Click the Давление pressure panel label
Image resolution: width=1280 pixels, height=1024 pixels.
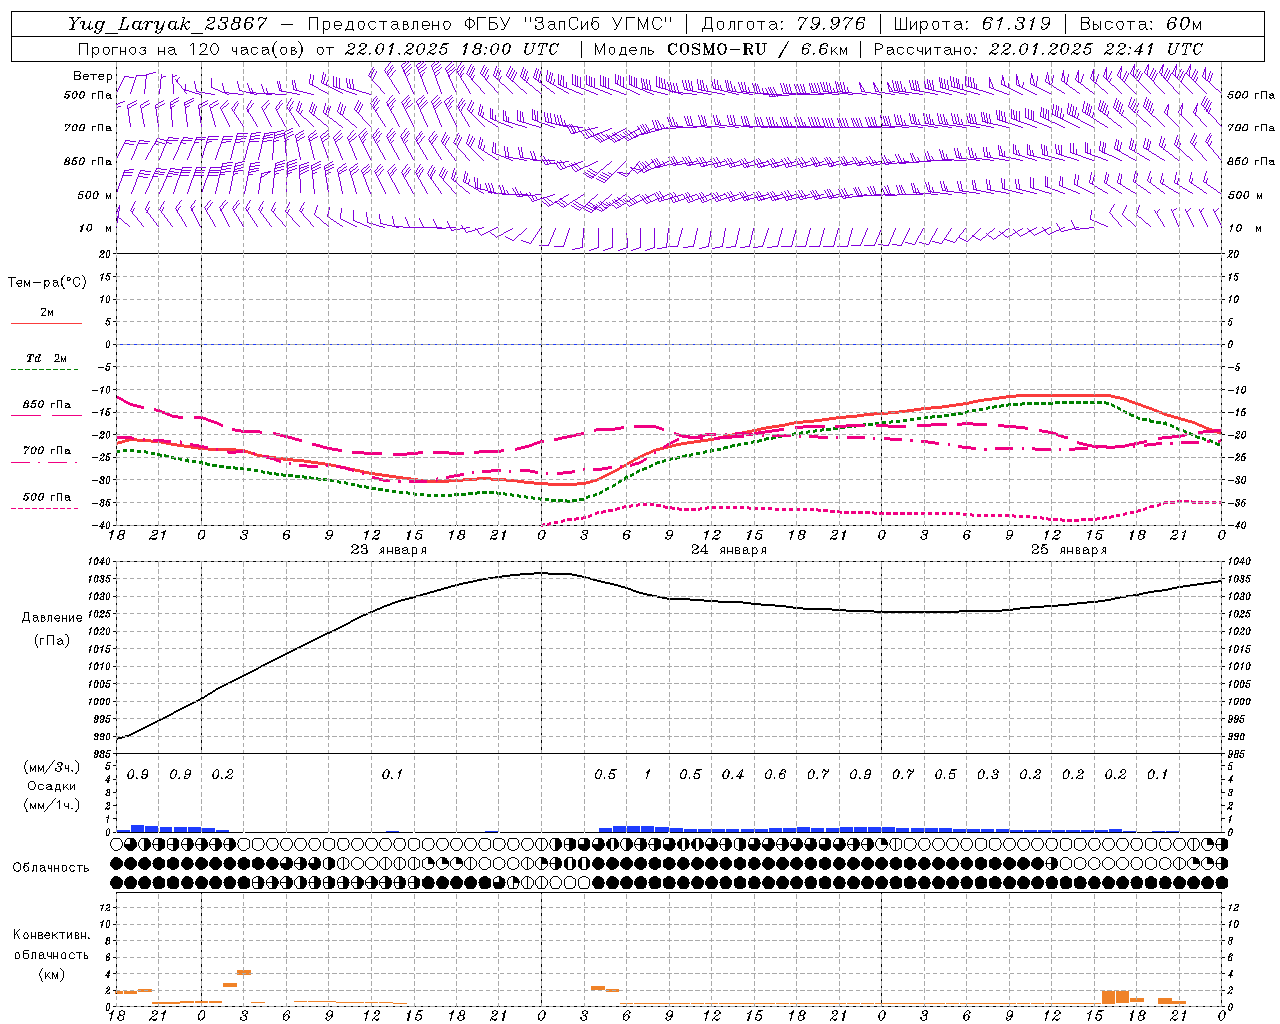click(52, 618)
